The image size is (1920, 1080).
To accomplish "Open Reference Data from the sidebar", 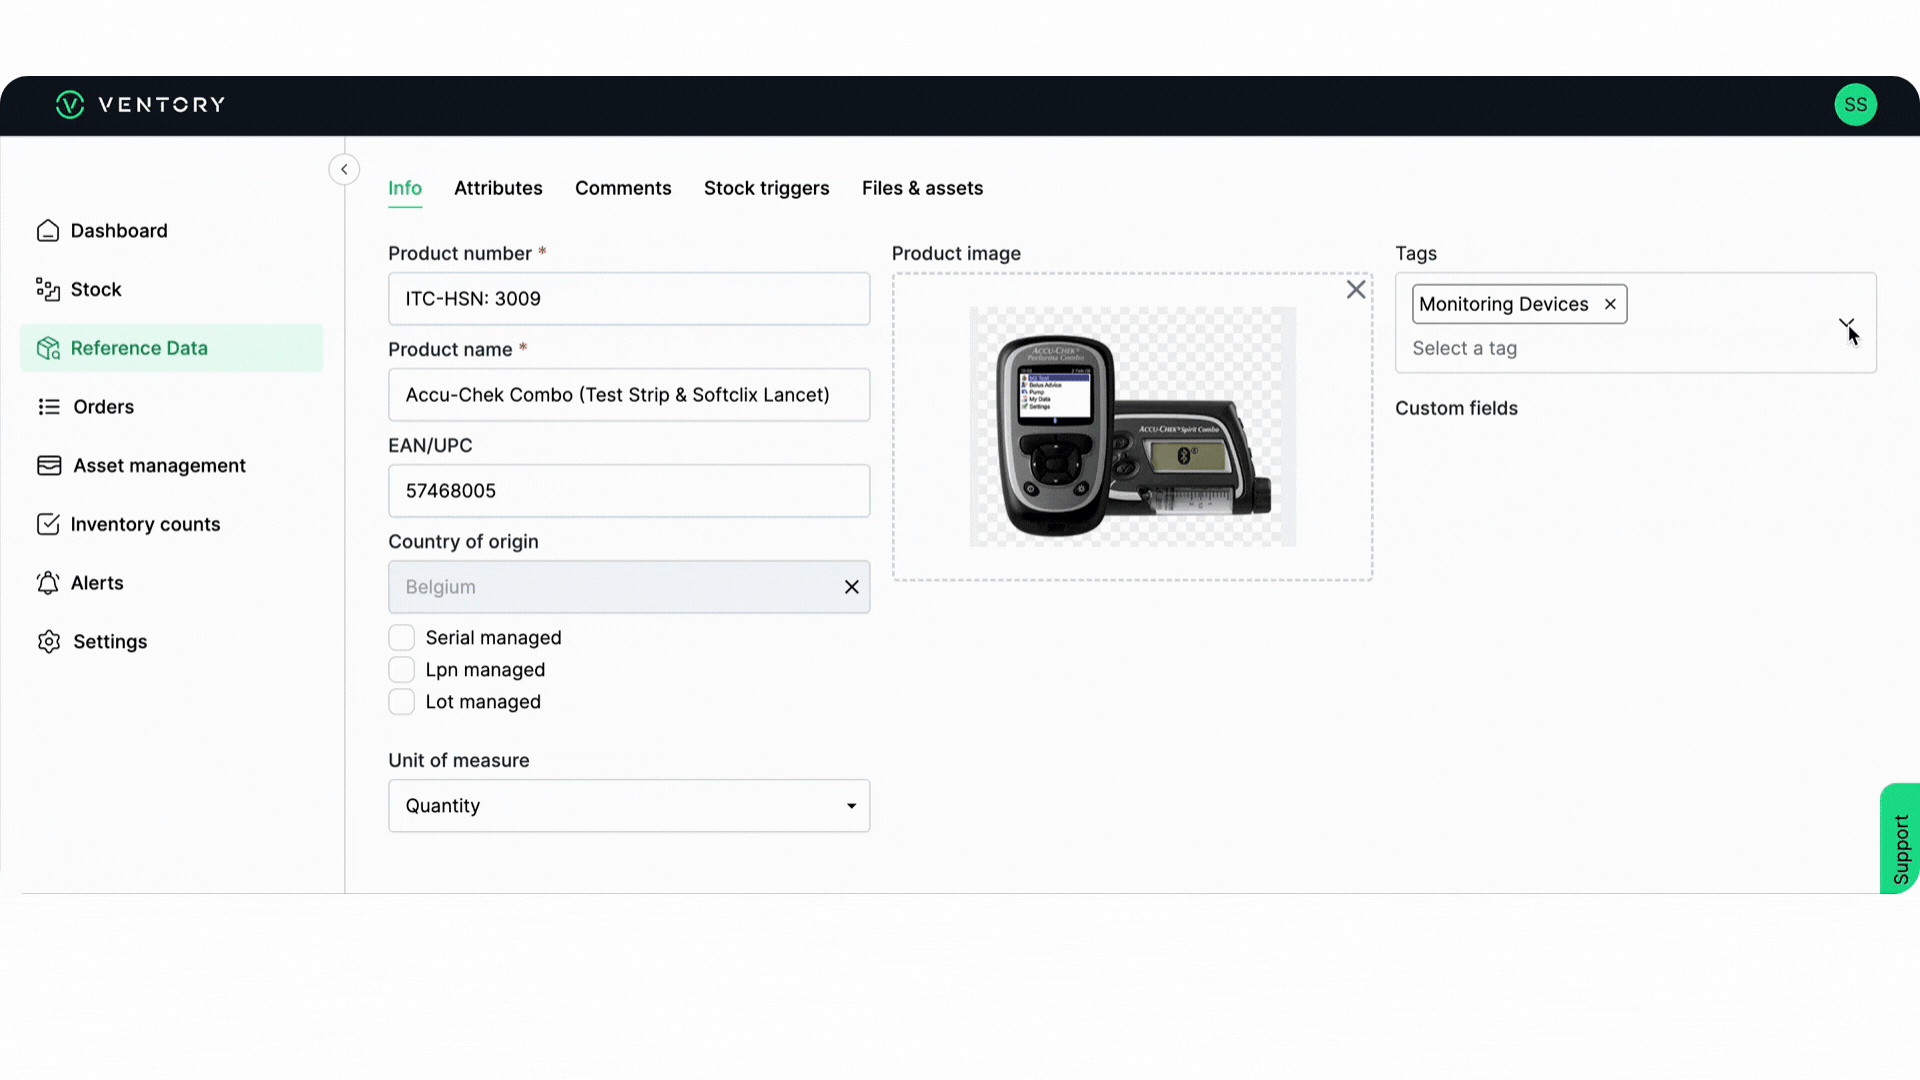I will point(171,348).
